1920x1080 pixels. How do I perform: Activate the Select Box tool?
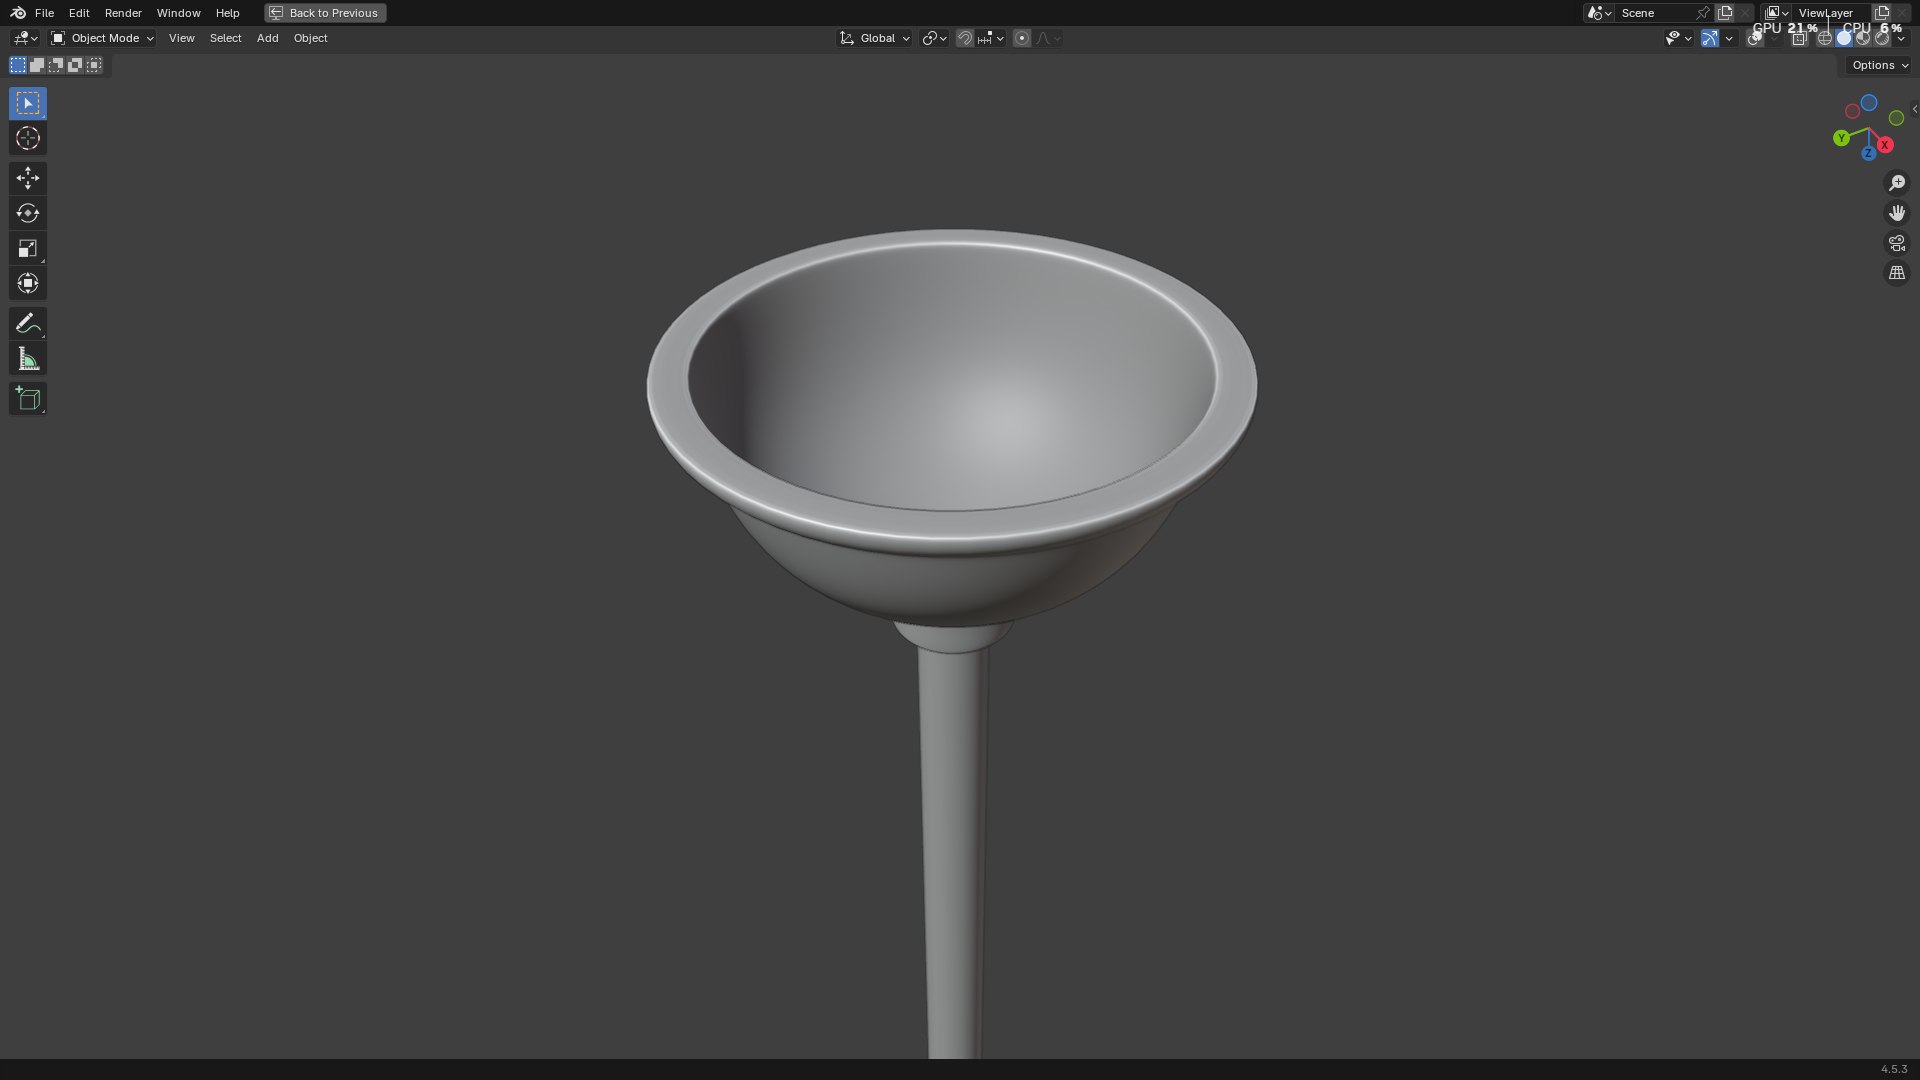[28, 103]
